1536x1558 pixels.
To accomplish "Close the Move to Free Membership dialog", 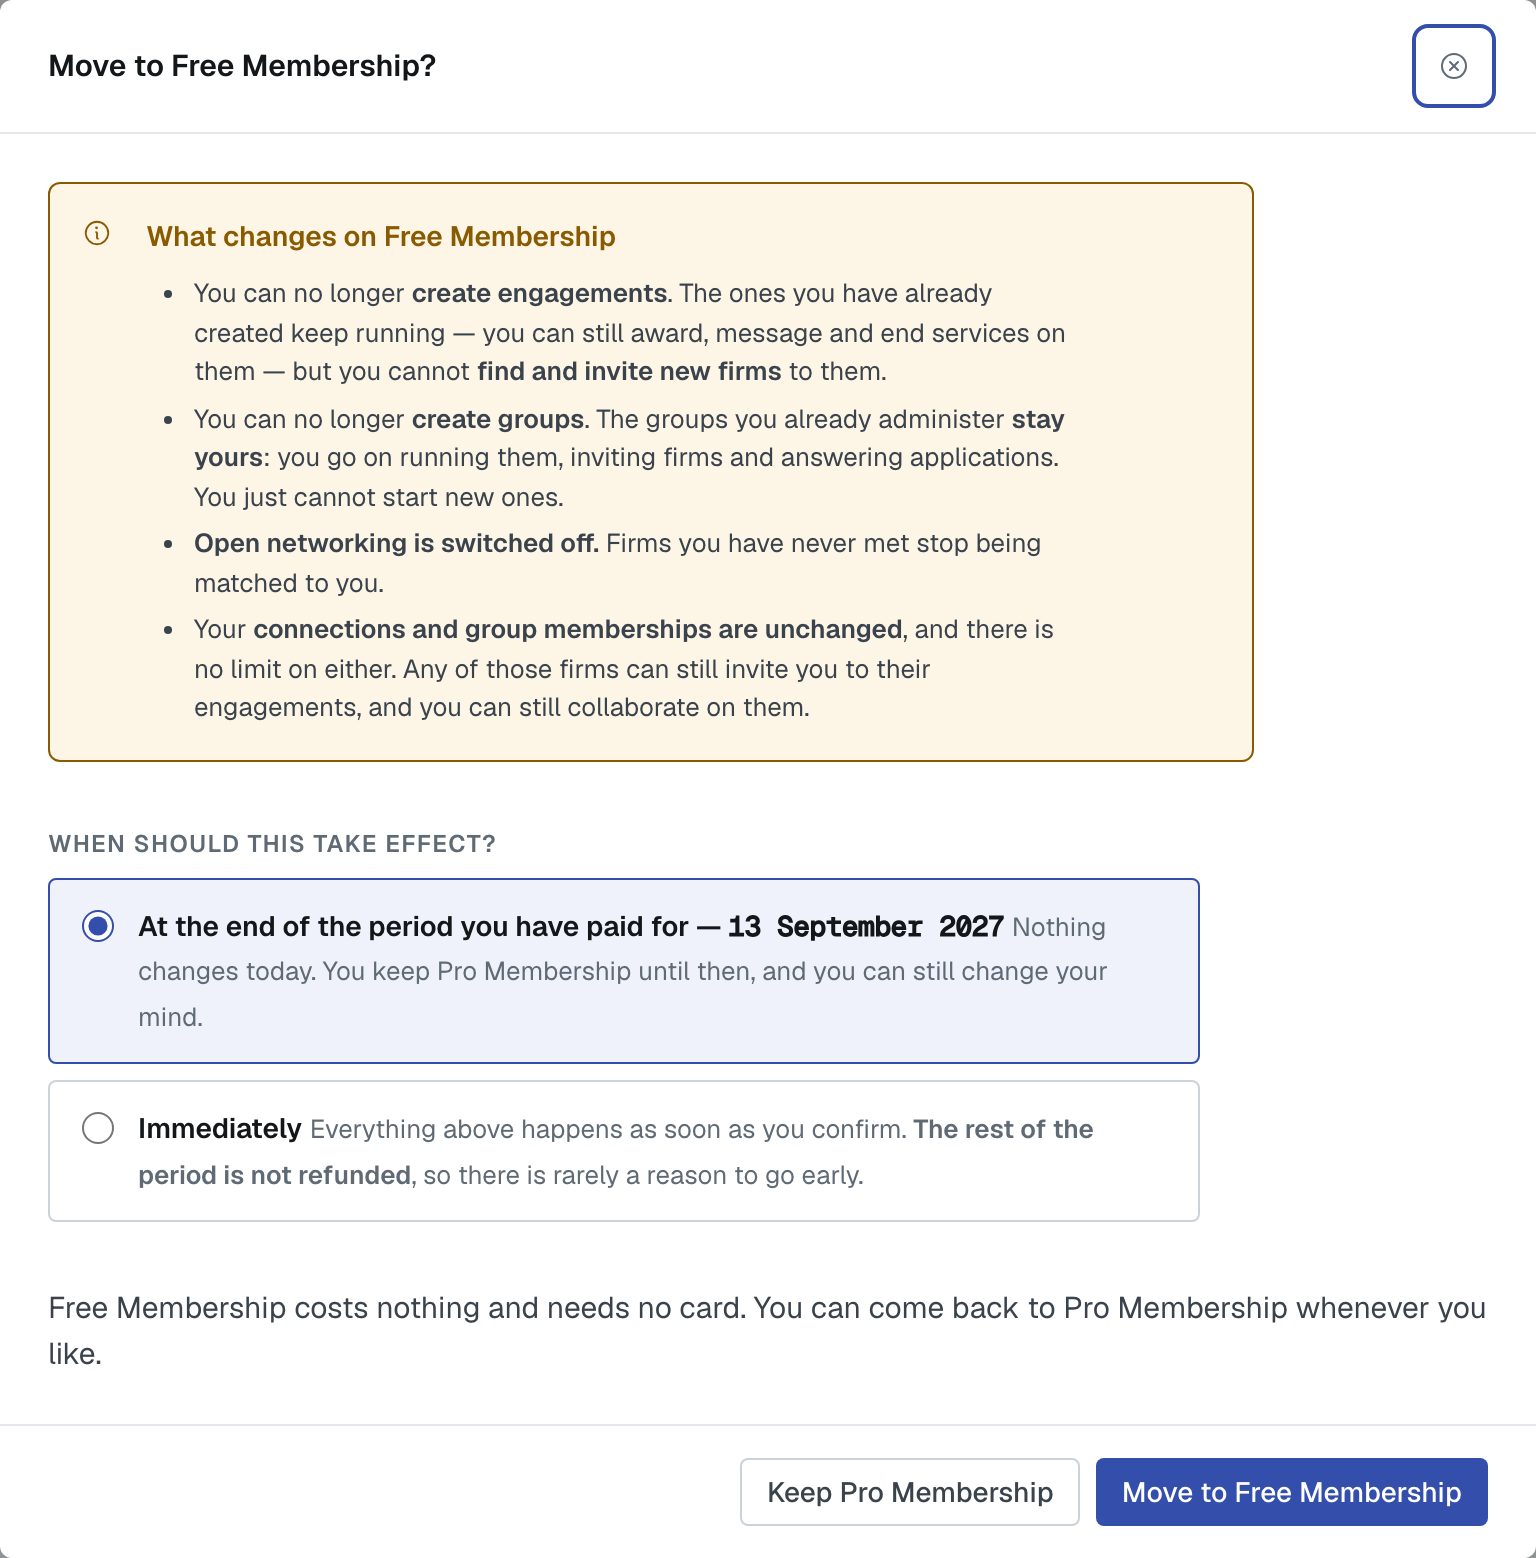I will point(1453,66).
